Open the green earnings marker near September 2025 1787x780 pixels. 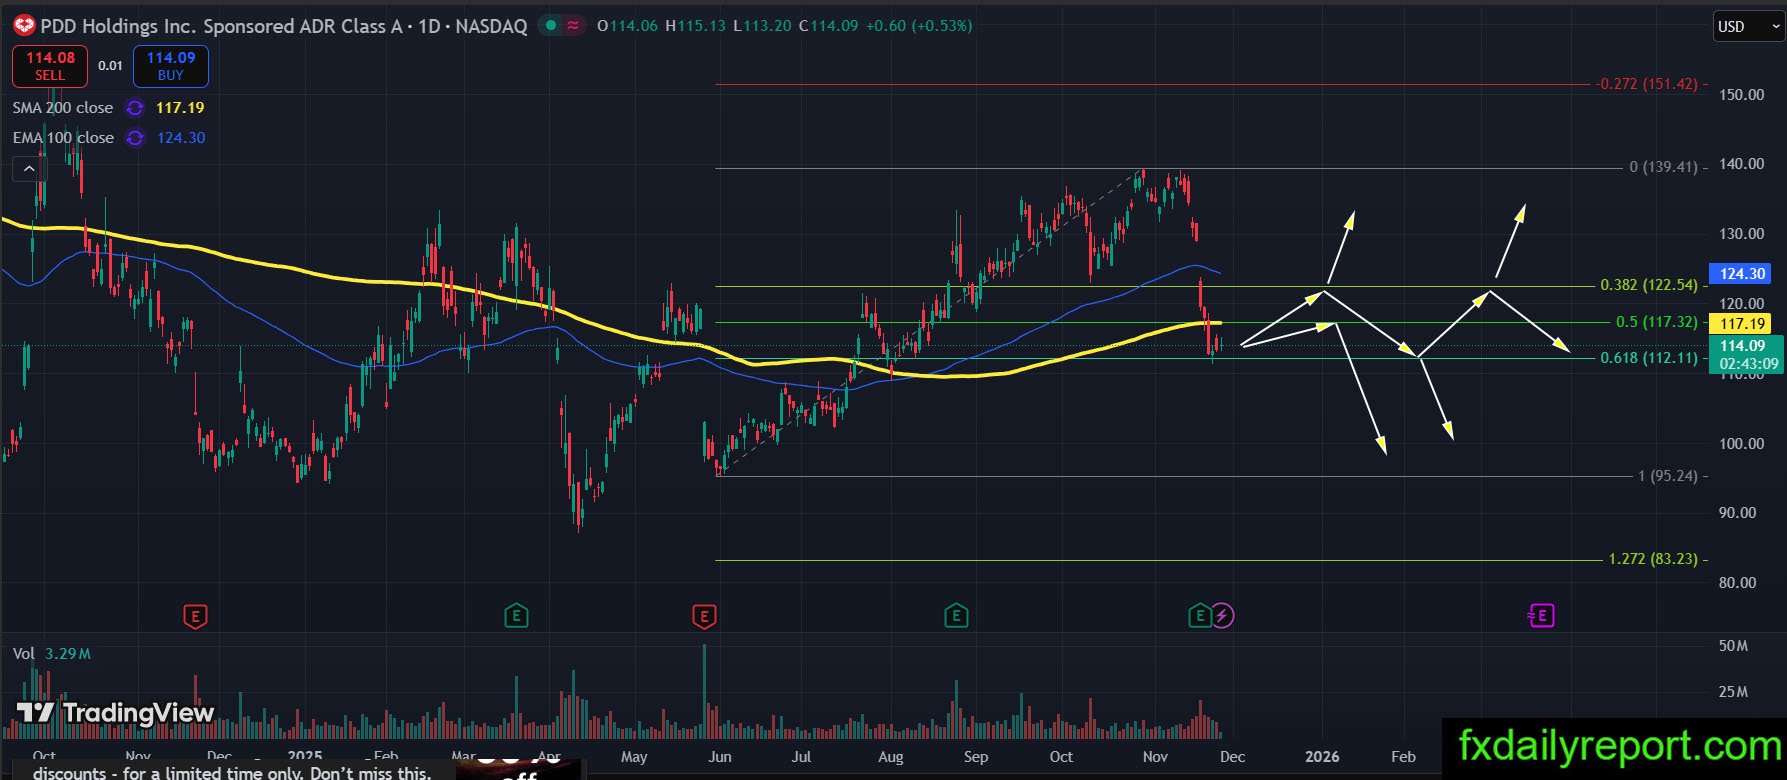pyautogui.click(x=956, y=616)
